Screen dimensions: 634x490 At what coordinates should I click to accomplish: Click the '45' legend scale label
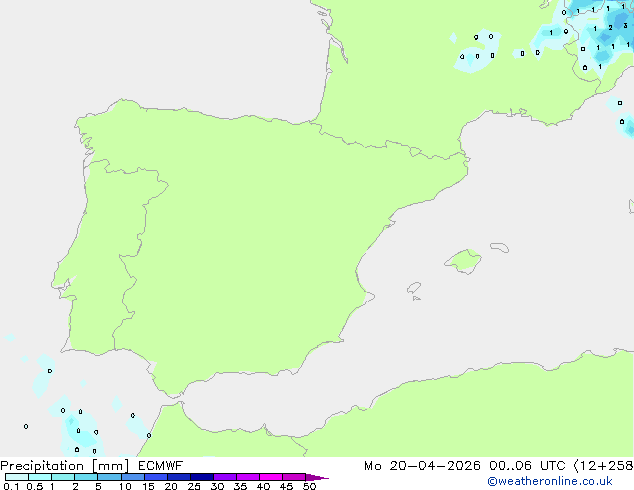[286, 486]
